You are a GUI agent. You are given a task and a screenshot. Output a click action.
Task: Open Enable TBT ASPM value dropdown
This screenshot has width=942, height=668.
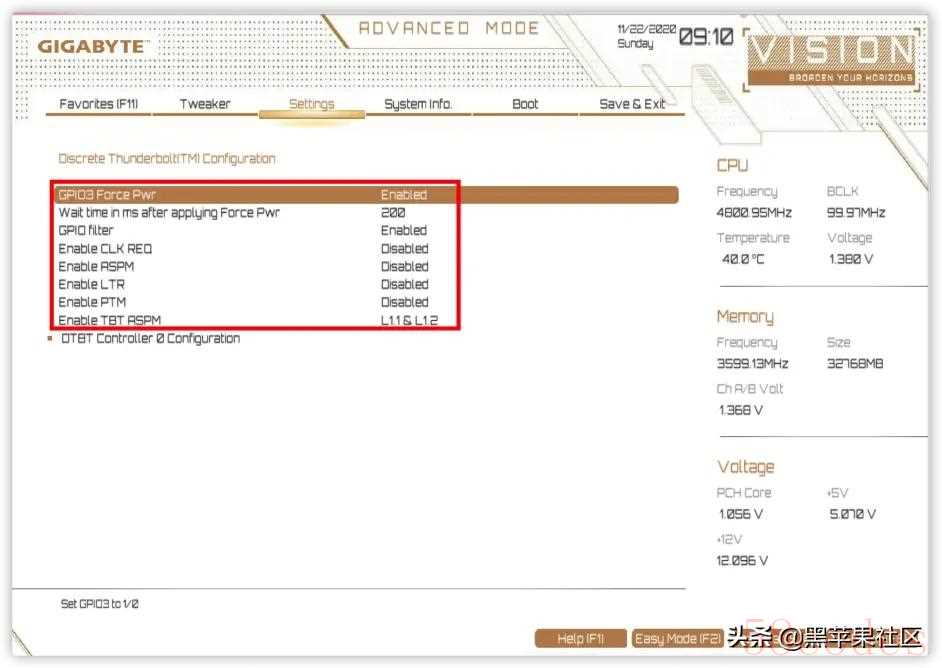[x=408, y=321]
